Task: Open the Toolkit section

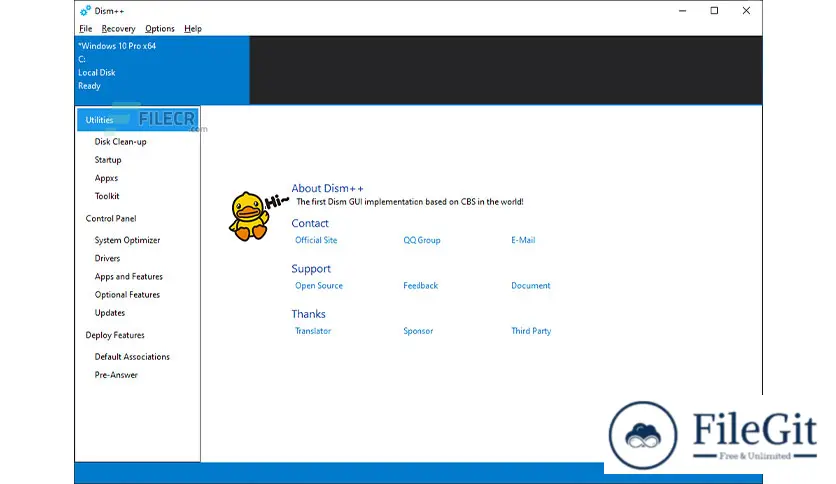Action: tap(107, 196)
